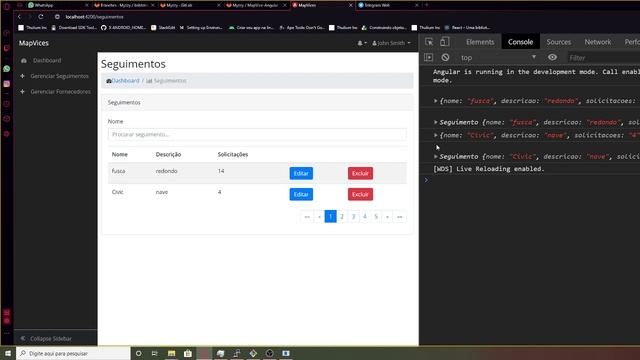Expand the Seguimento Civic log entry

pyautogui.click(x=436, y=156)
